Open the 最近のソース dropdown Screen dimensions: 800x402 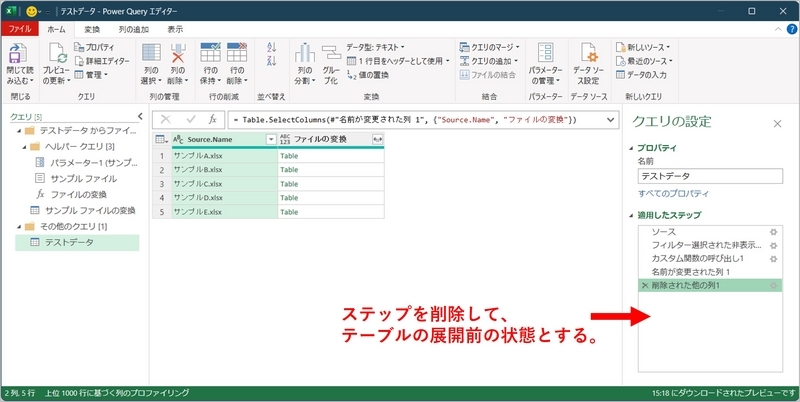tap(644, 61)
